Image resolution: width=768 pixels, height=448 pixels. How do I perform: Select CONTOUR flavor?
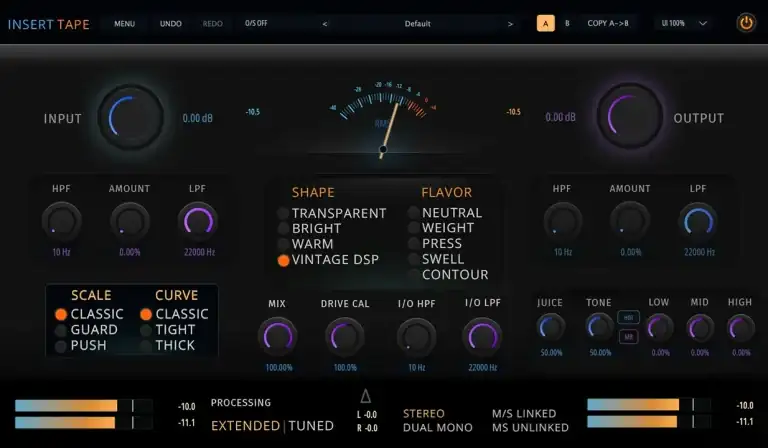tap(449, 275)
